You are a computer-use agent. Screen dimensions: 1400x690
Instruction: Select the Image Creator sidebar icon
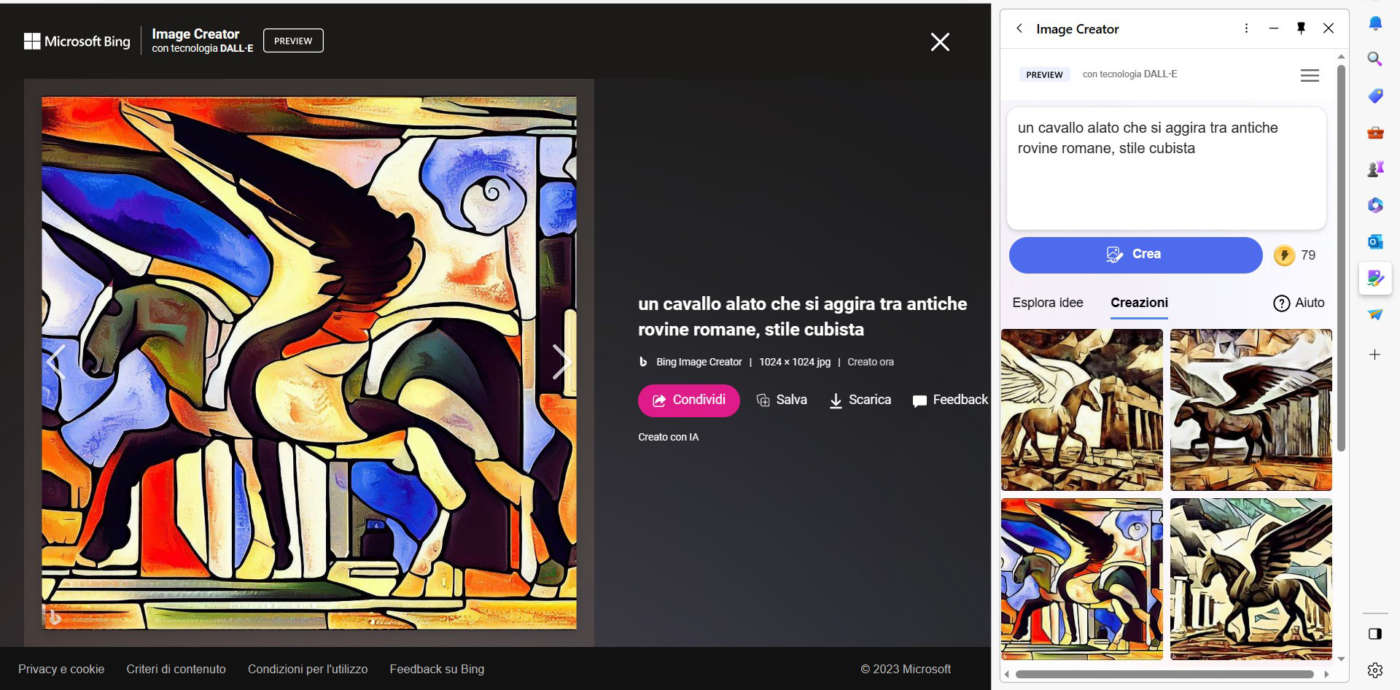(1375, 278)
